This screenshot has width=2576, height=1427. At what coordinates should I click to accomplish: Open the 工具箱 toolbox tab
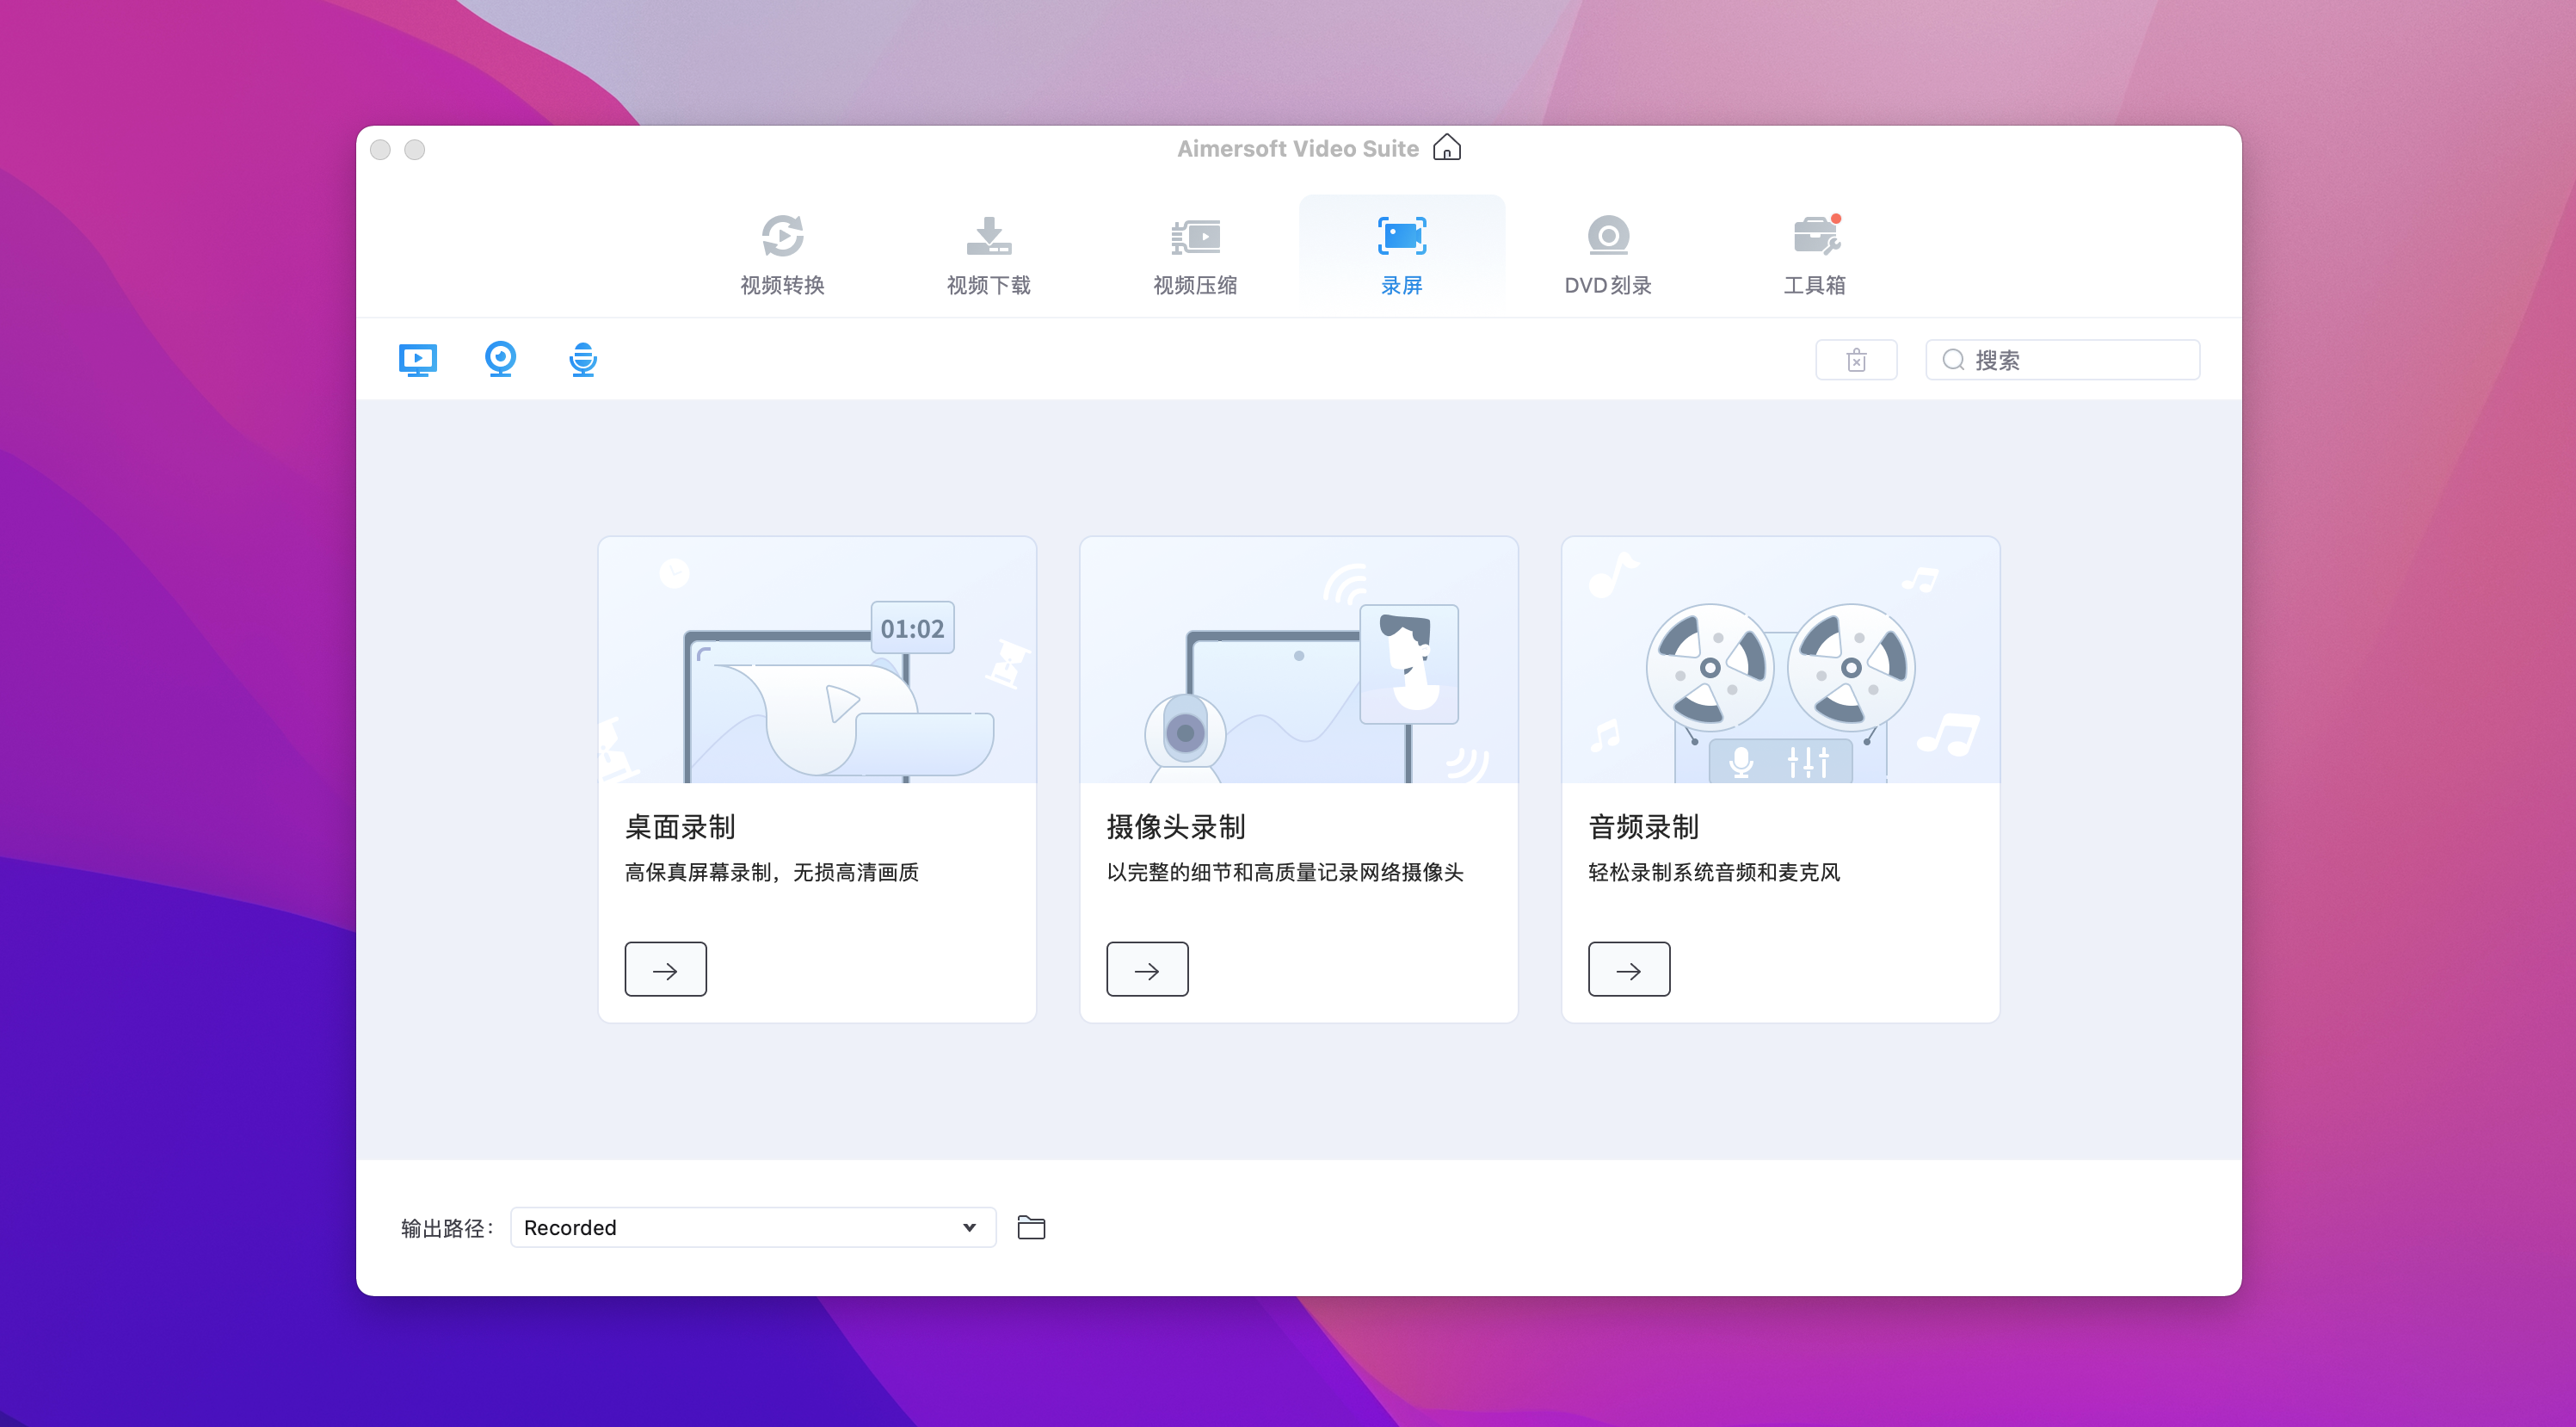pyautogui.click(x=1814, y=255)
